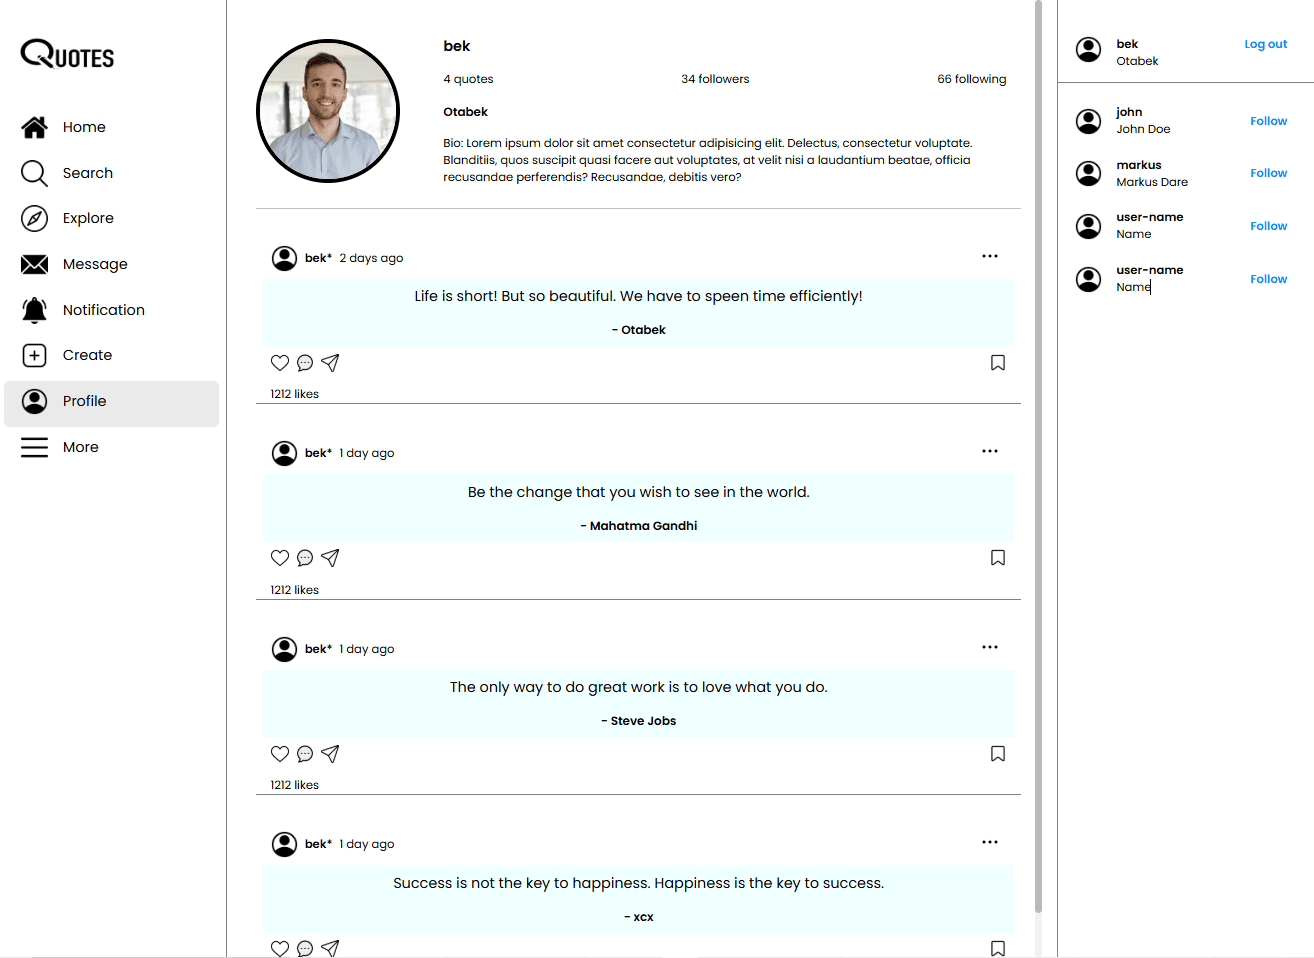Open the More hamburger menu icon
This screenshot has width=1314, height=958.
coord(34,447)
